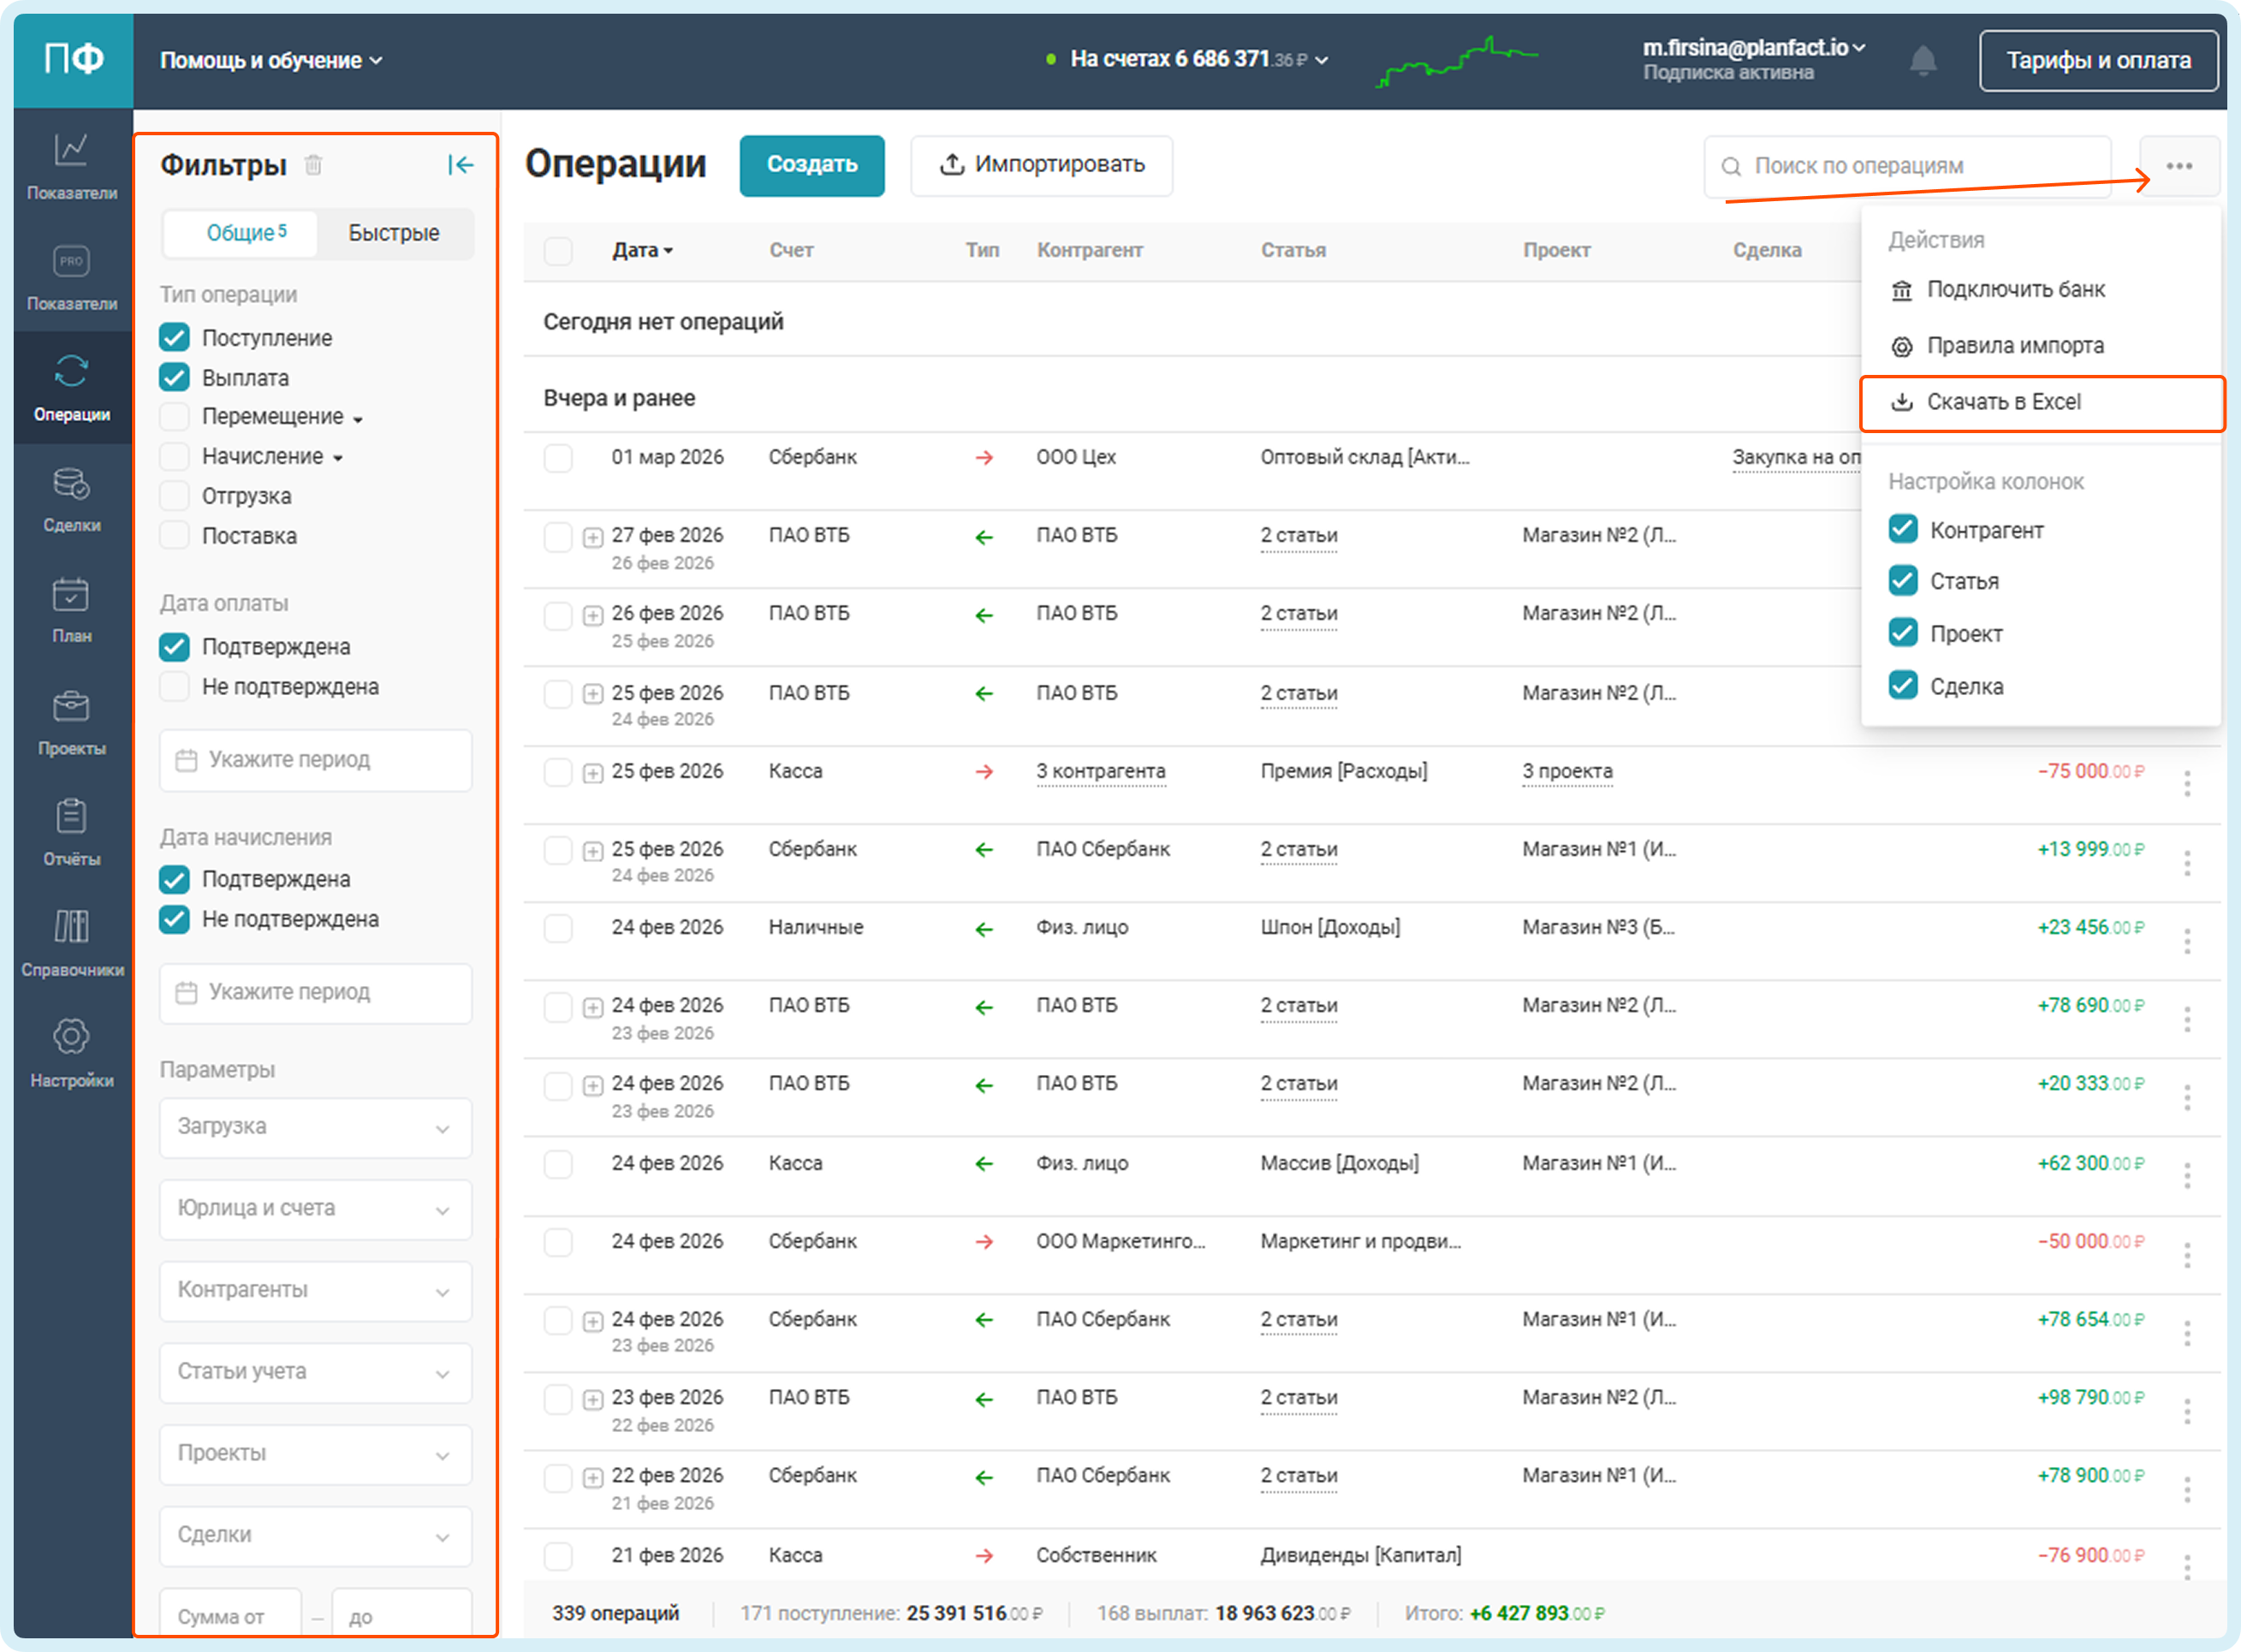The width and height of the screenshot is (2241, 1652).
Task: Click the notification bell icon
Action: [1922, 61]
